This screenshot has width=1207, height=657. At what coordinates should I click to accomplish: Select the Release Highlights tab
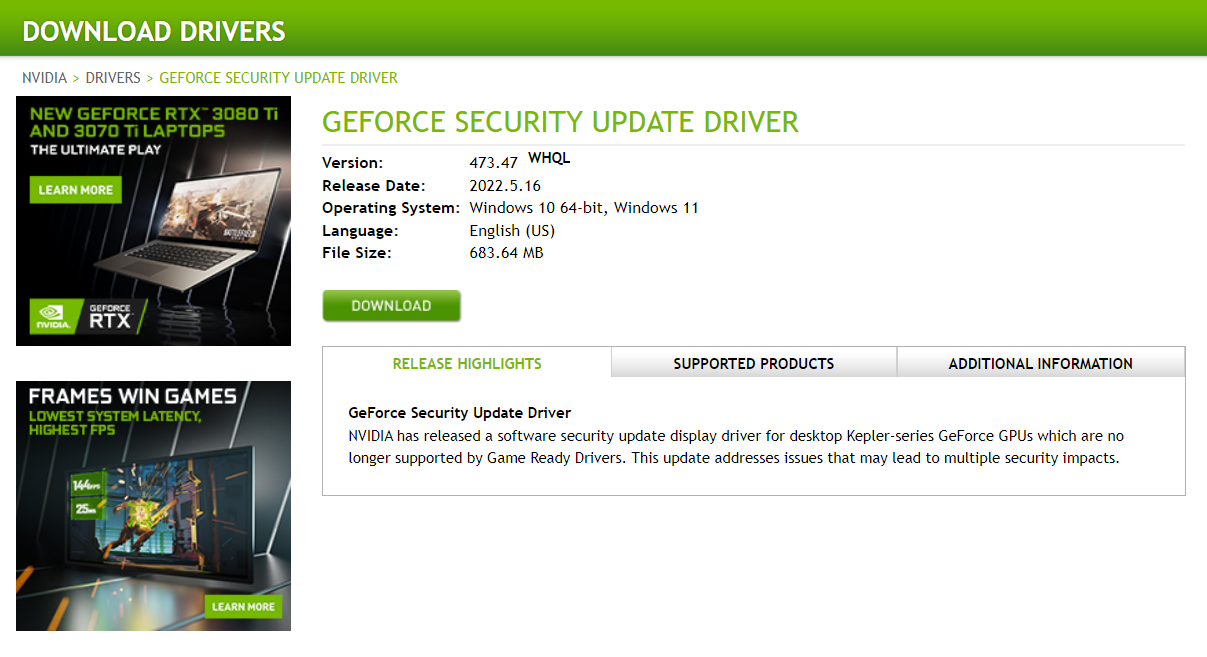pyautogui.click(x=467, y=363)
